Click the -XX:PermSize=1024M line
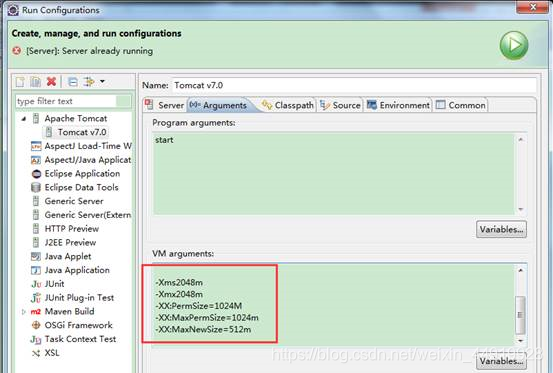 199,306
